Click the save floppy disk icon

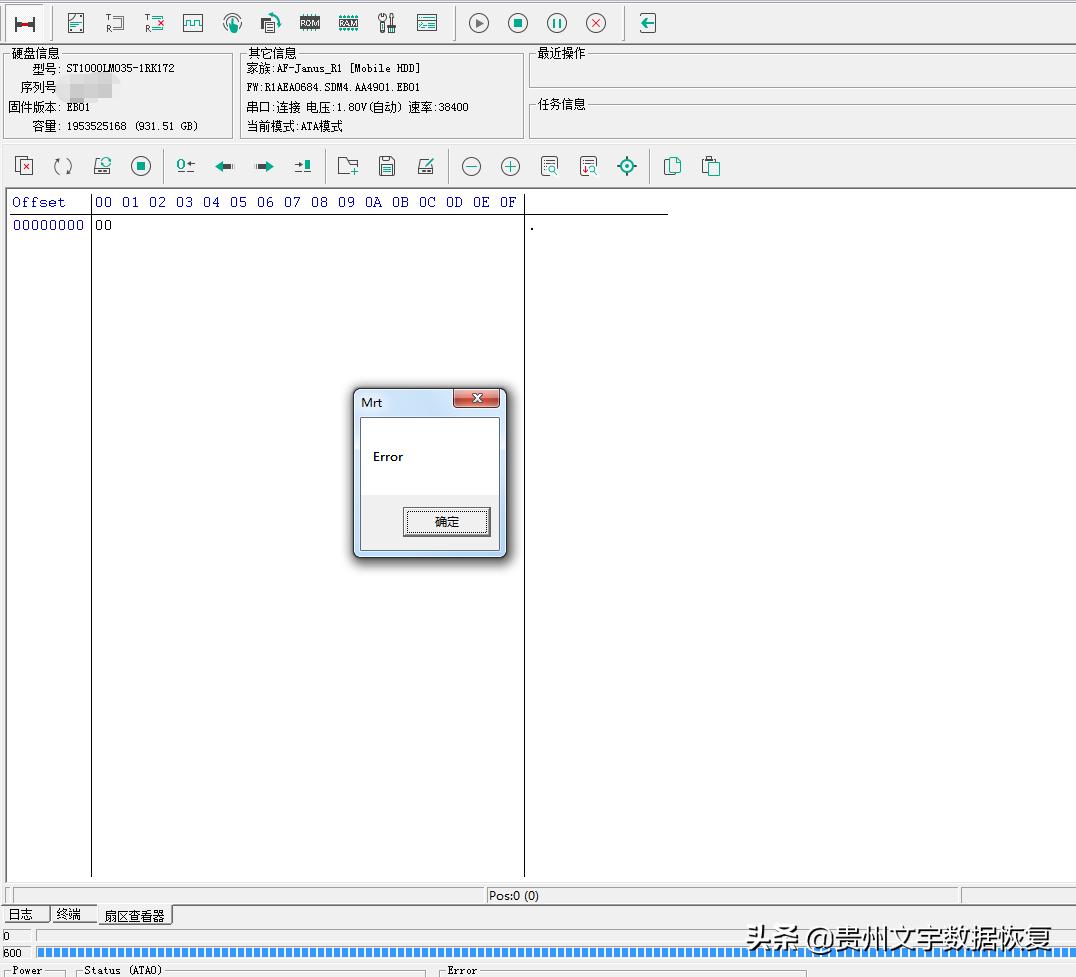pos(387,167)
